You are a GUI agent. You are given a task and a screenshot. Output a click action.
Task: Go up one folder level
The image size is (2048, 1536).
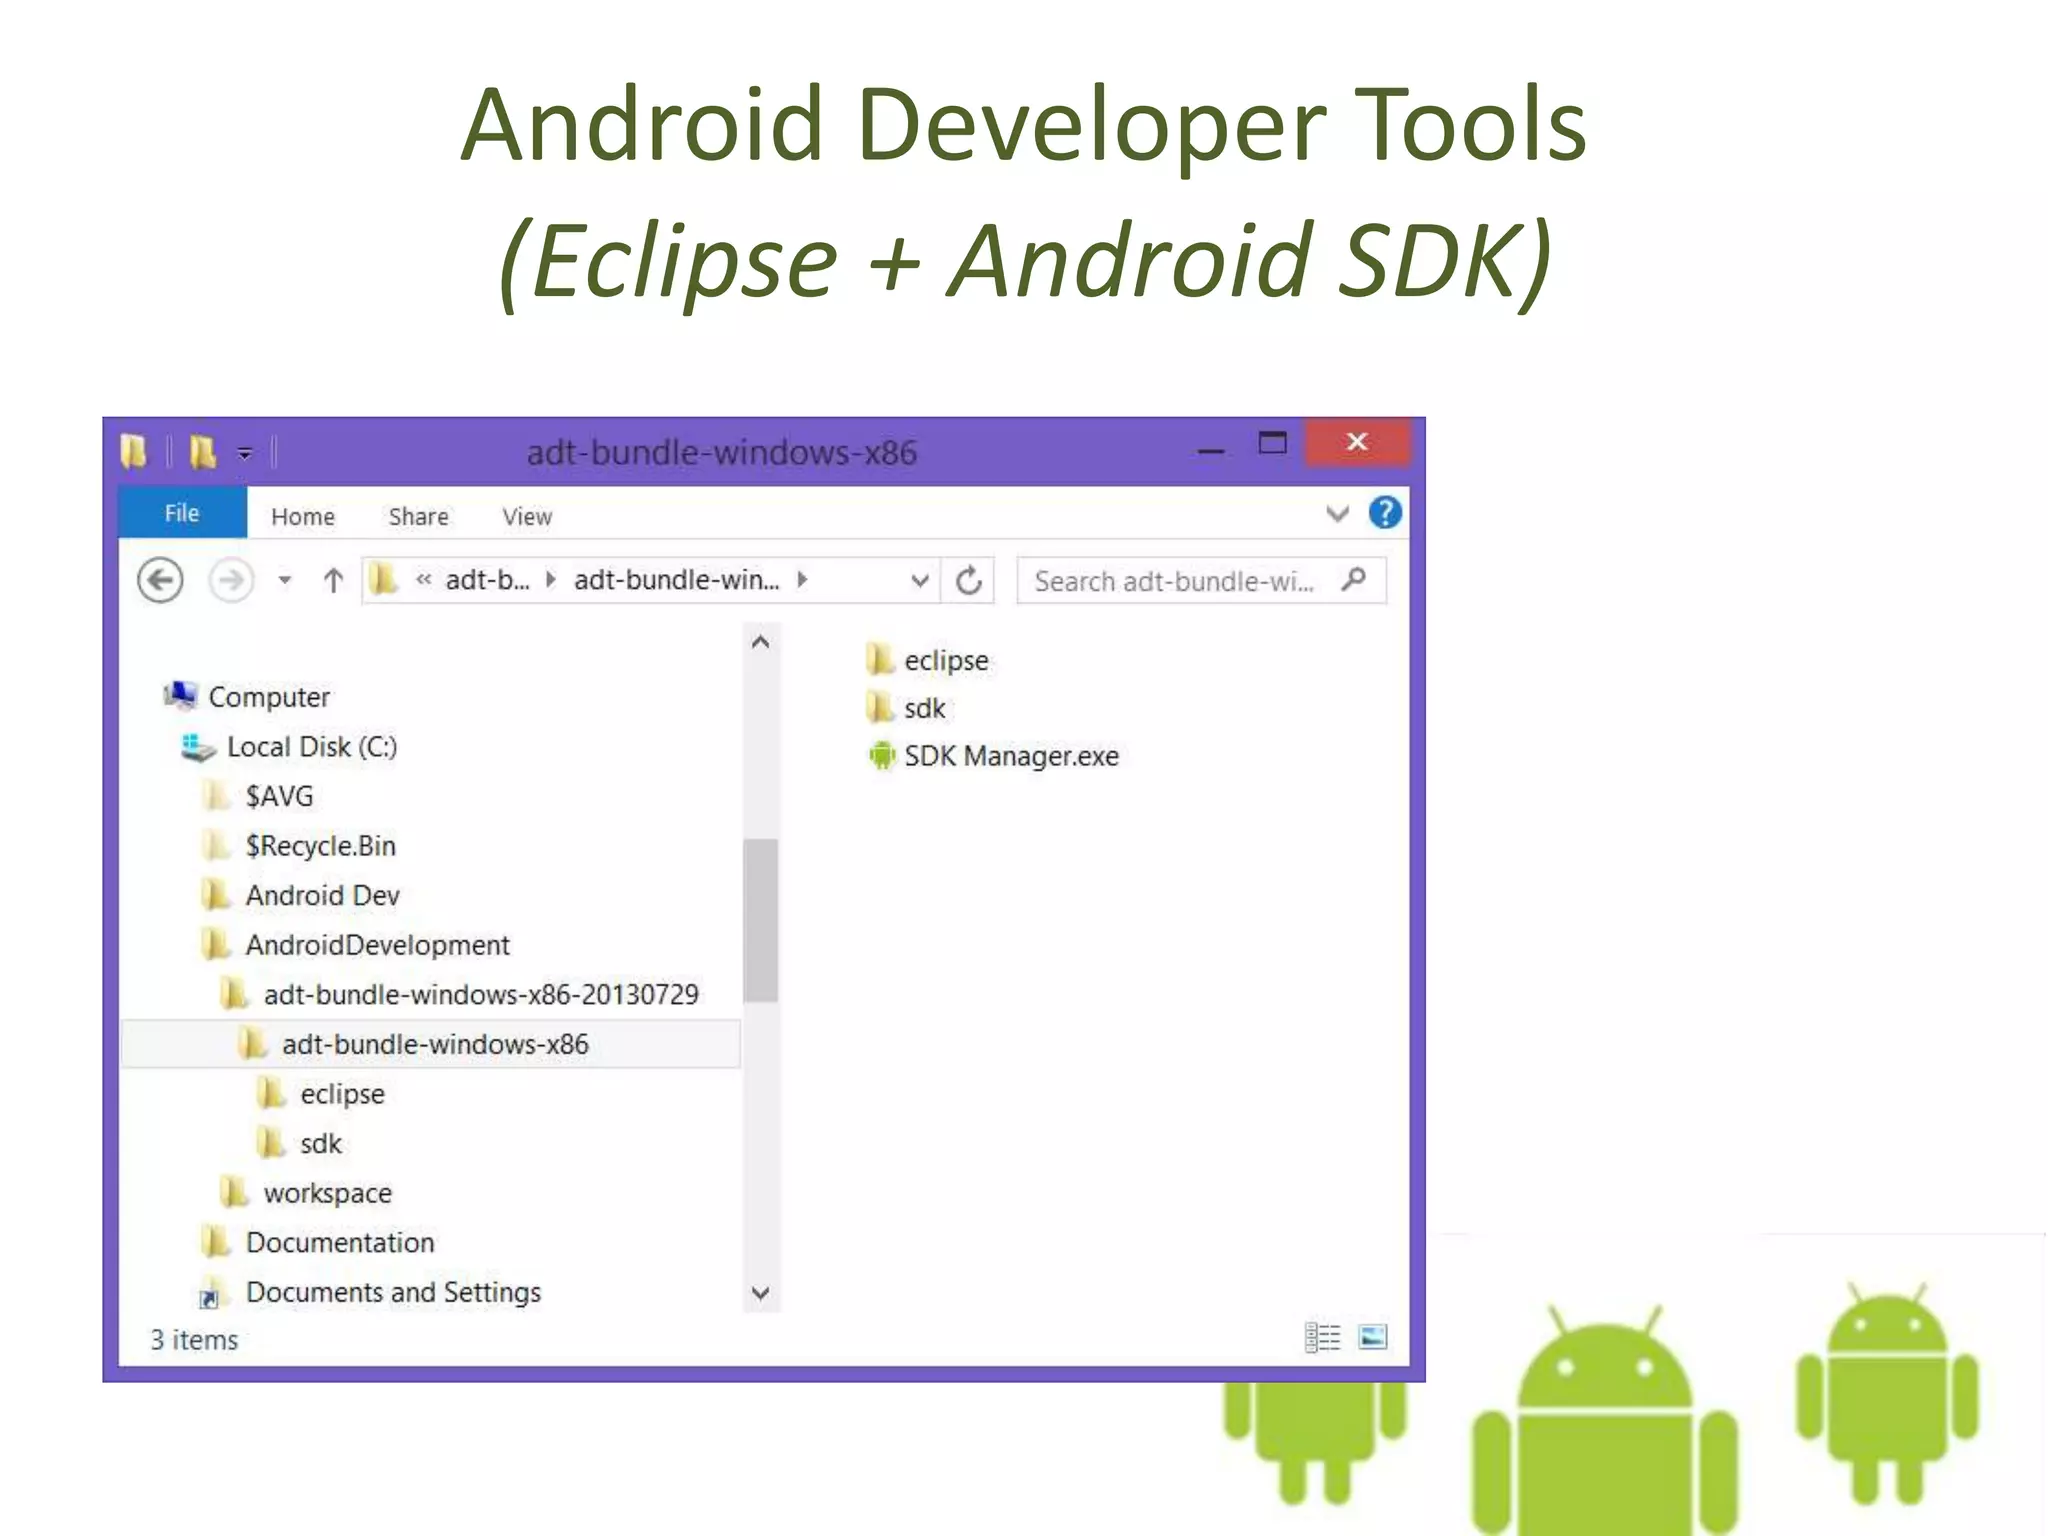click(x=333, y=580)
